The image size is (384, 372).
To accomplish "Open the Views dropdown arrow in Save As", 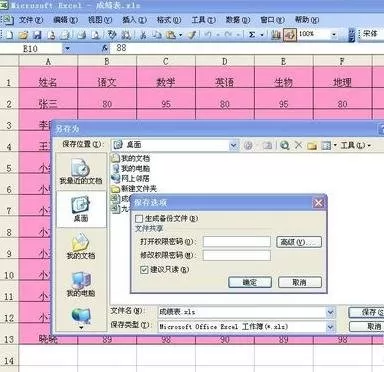I will pos(335,146).
